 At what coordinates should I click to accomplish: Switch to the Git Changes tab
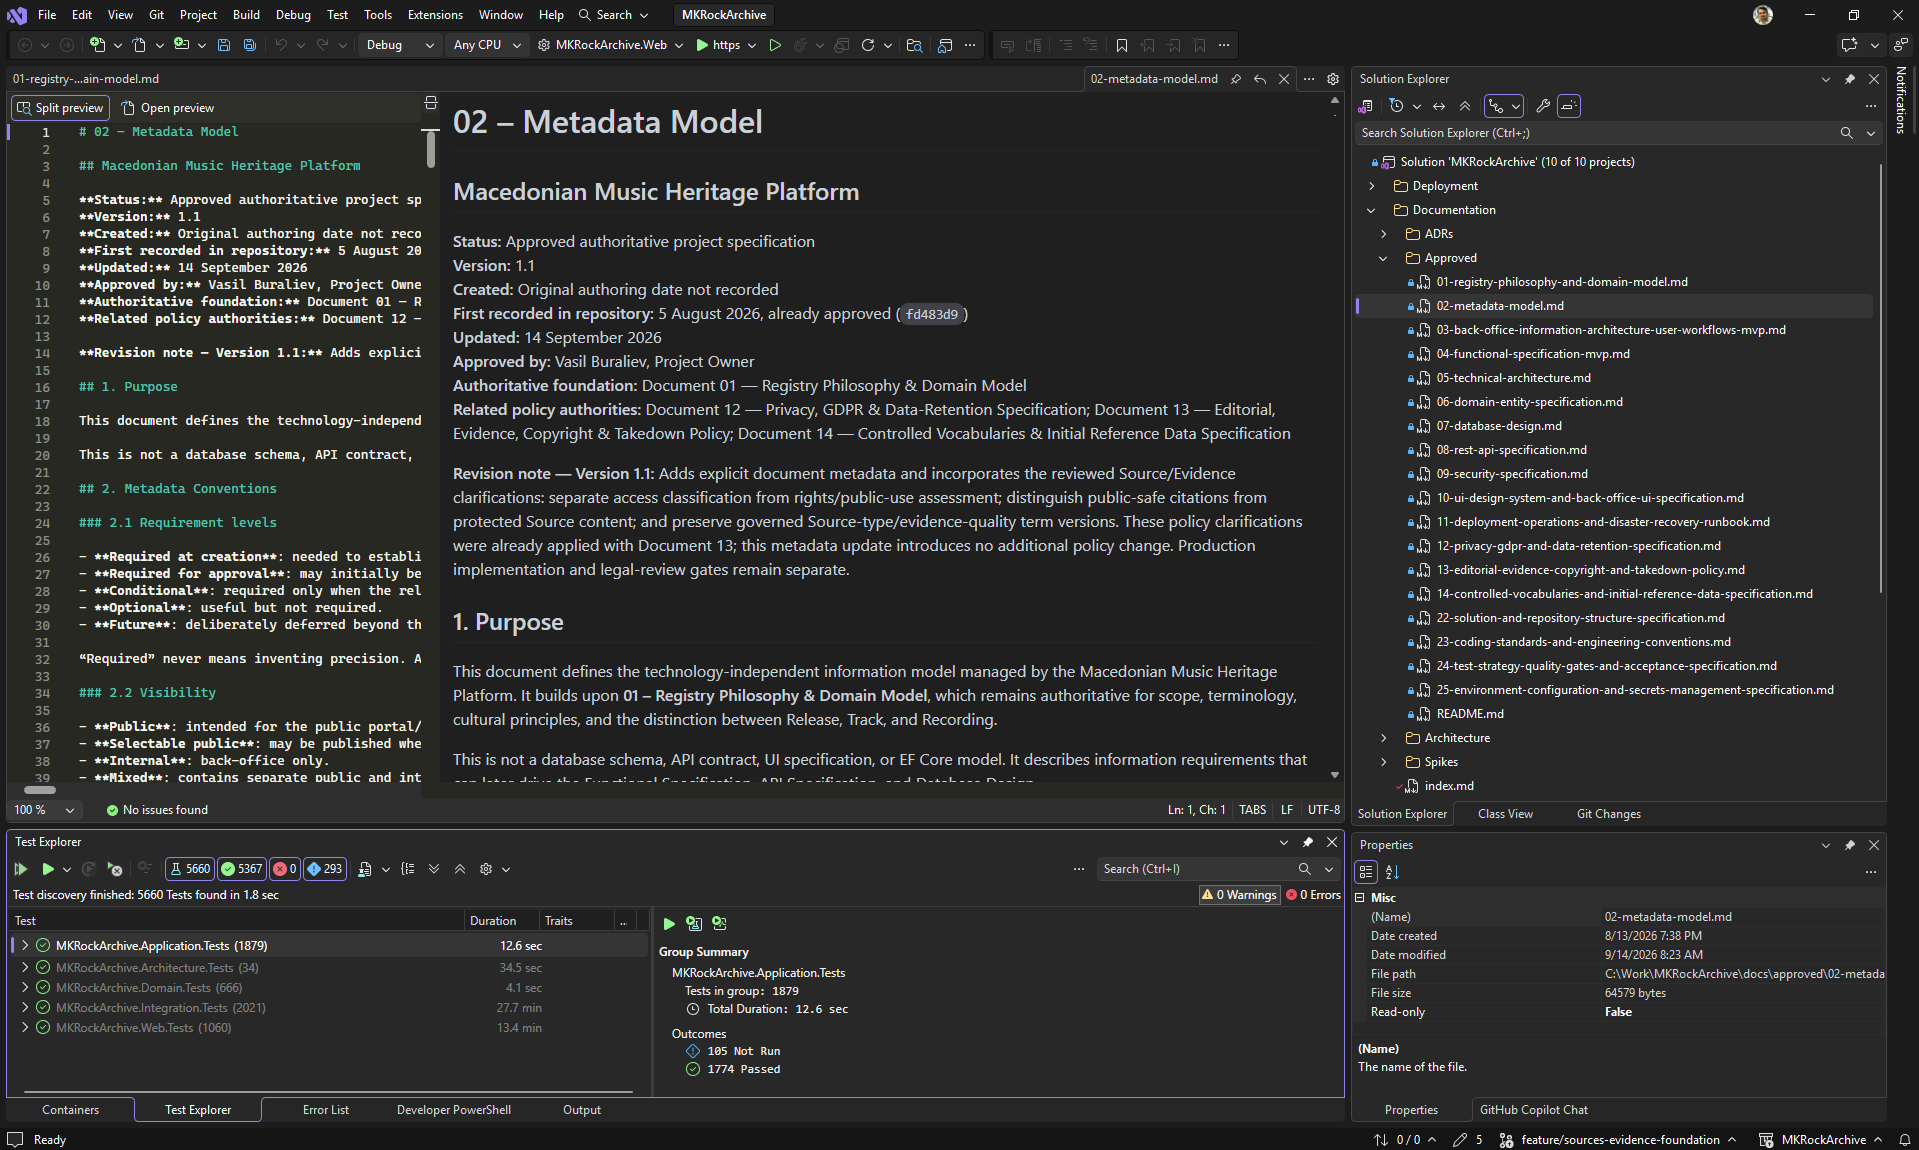coord(1608,814)
